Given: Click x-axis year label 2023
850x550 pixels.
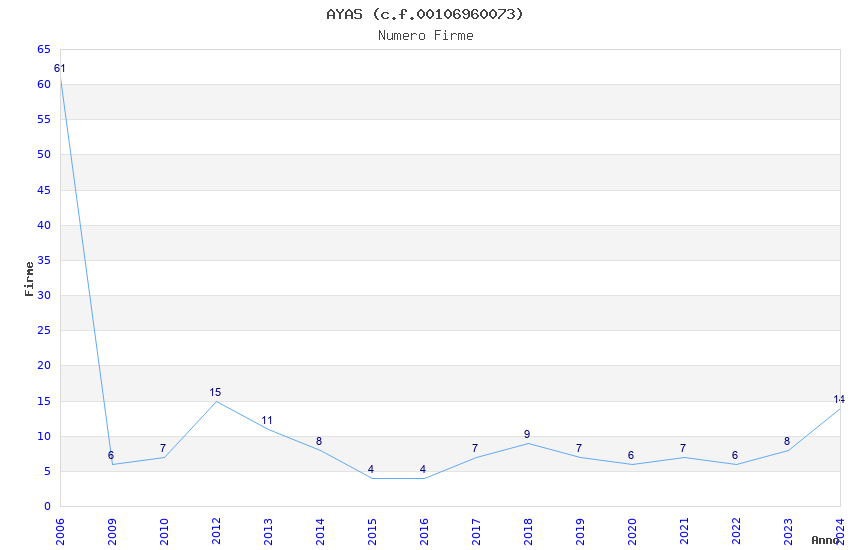Looking at the screenshot, I should coord(788,532).
